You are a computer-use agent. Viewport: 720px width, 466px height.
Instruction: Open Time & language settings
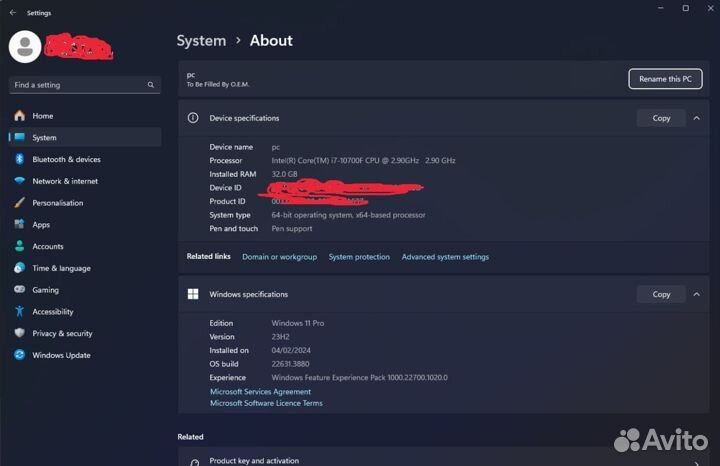(85, 268)
